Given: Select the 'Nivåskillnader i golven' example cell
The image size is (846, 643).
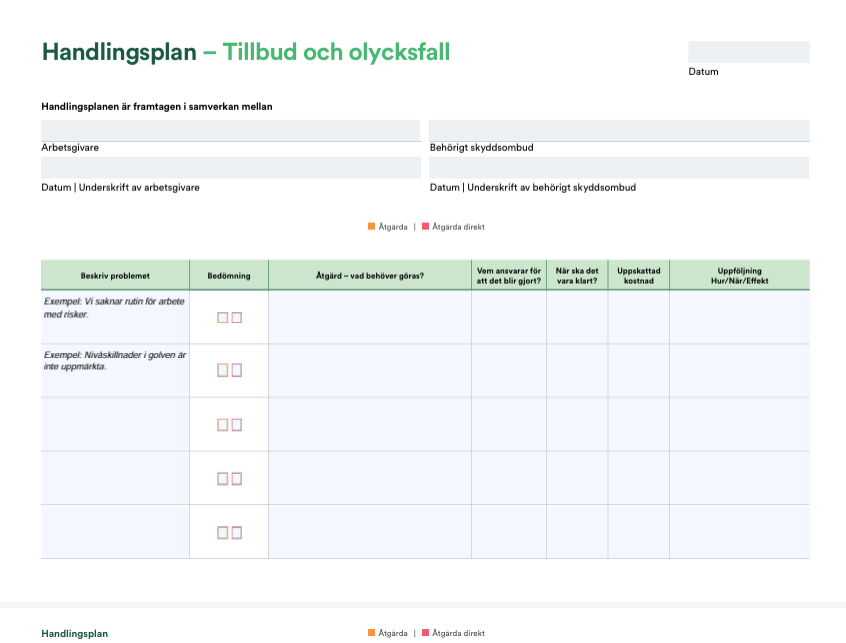Looking at the screenshot, I should (x=115, y=371).
